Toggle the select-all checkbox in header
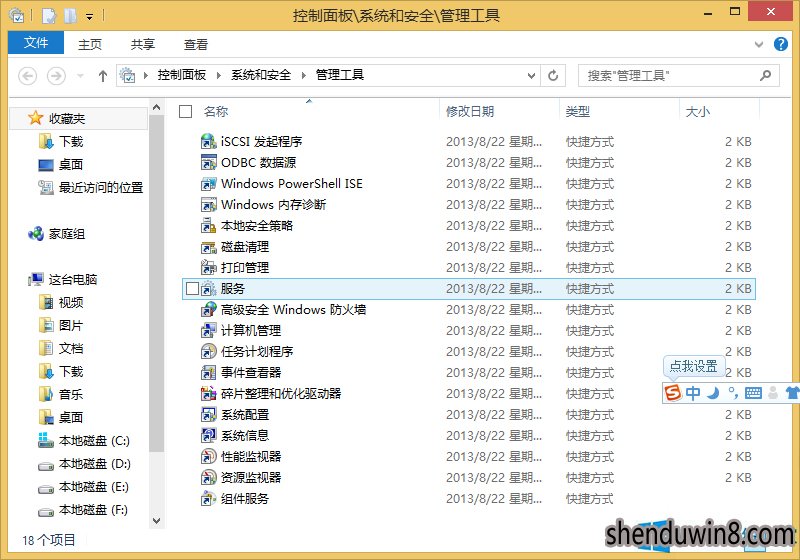 (x=186, y=111)
